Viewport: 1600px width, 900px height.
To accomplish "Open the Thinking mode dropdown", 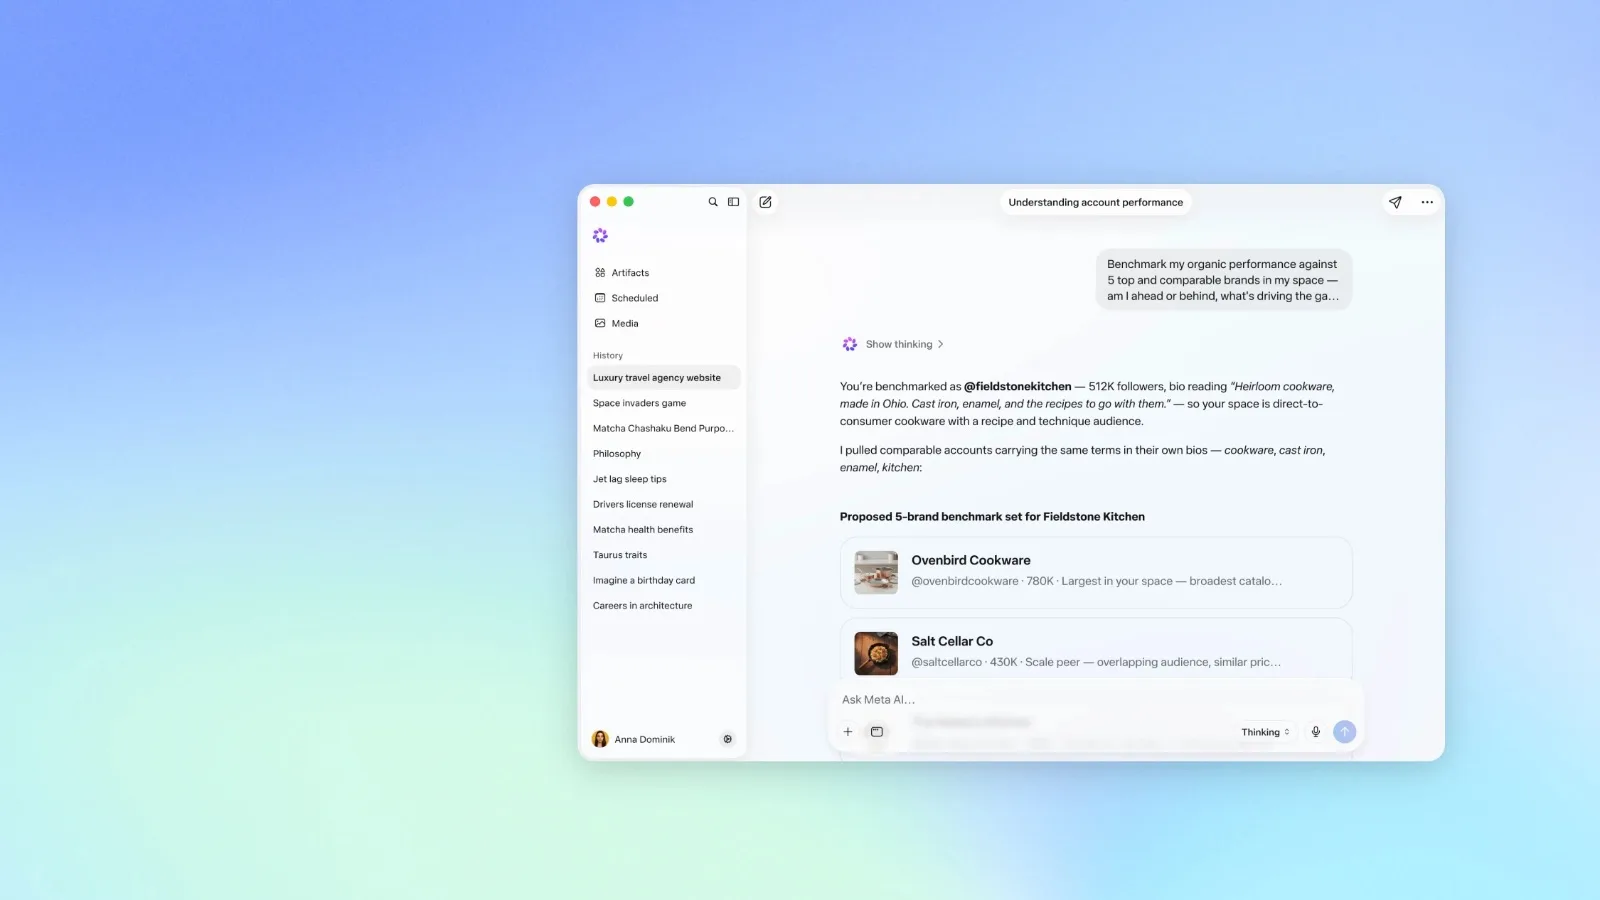I will pos(1266,732).
